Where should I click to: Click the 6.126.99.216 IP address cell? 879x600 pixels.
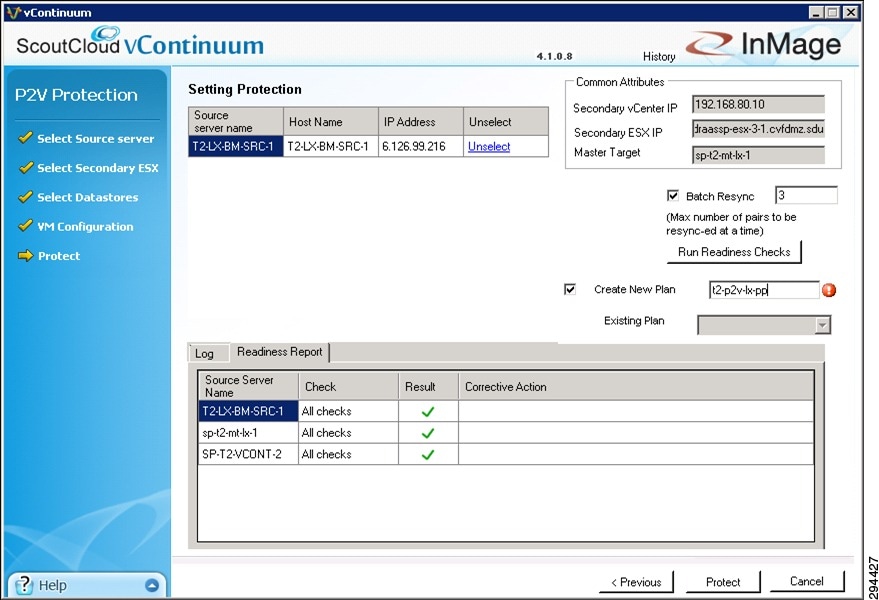click(x=420, y=146)
